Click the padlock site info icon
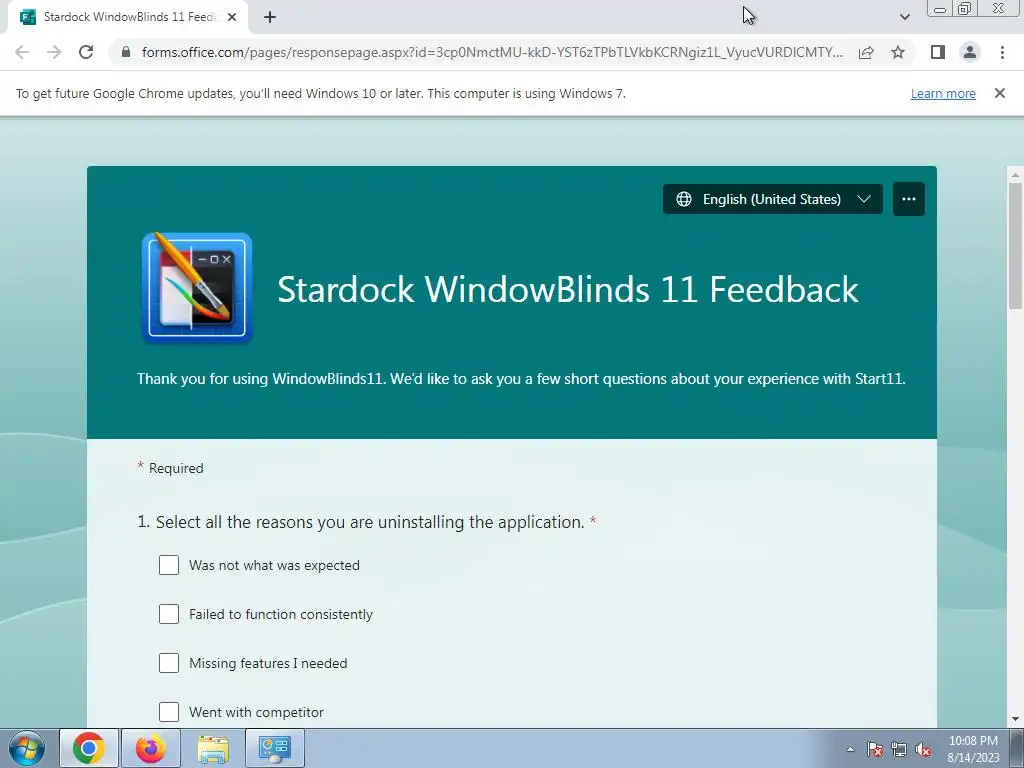Screen dimensions: 1024x768 [126, 52]
